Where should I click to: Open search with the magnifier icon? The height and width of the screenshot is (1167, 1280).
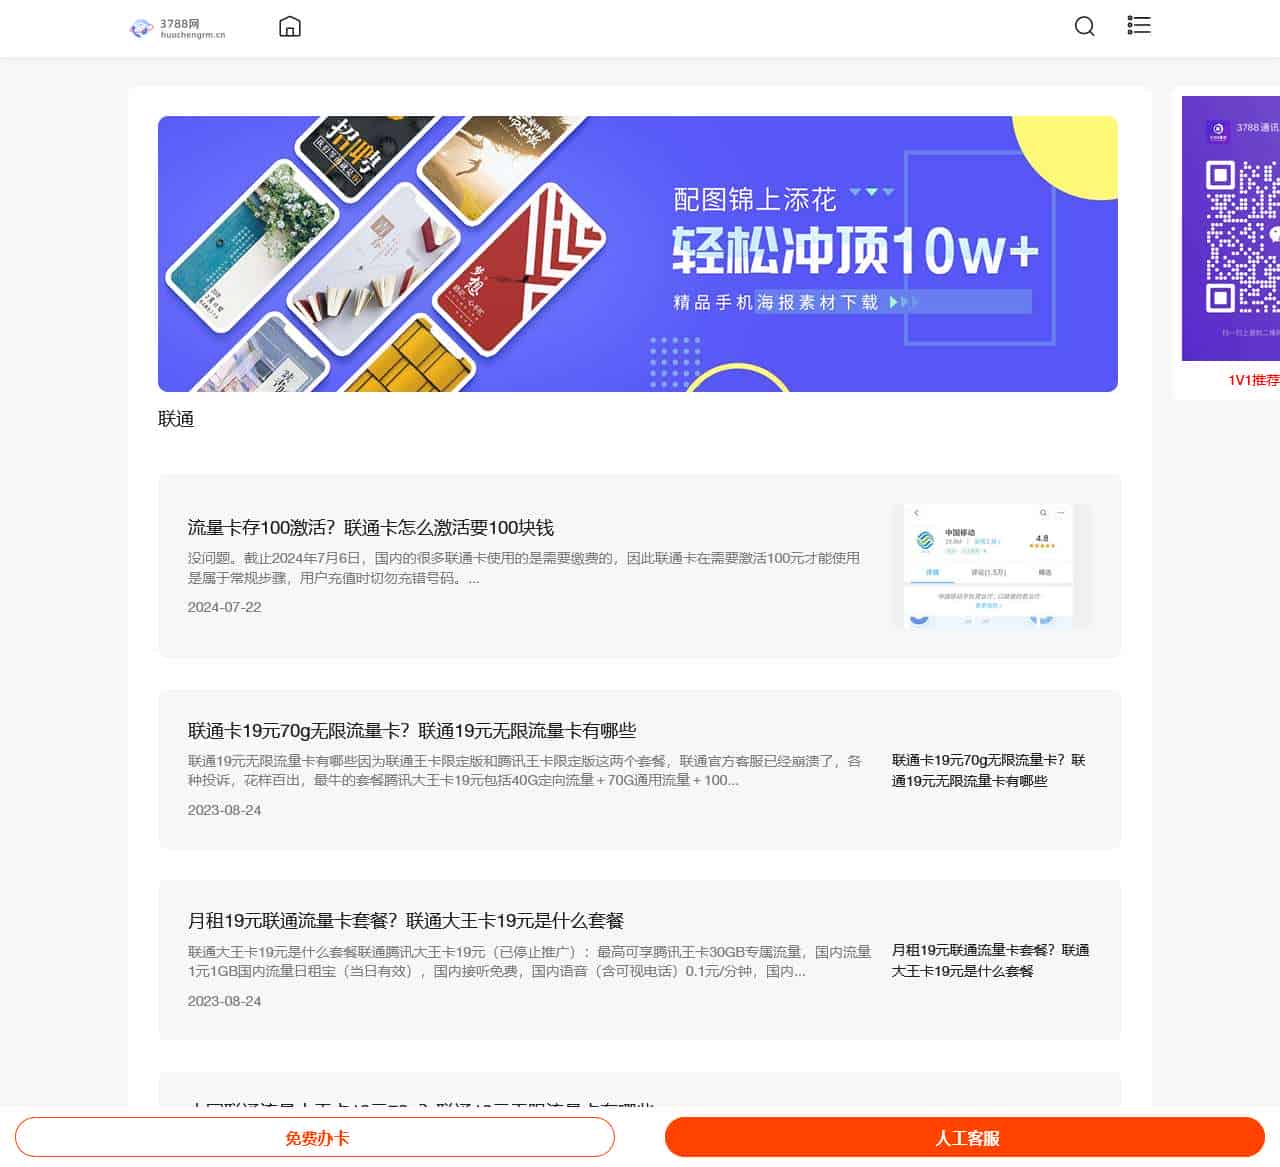click(x=1084, y=27)
